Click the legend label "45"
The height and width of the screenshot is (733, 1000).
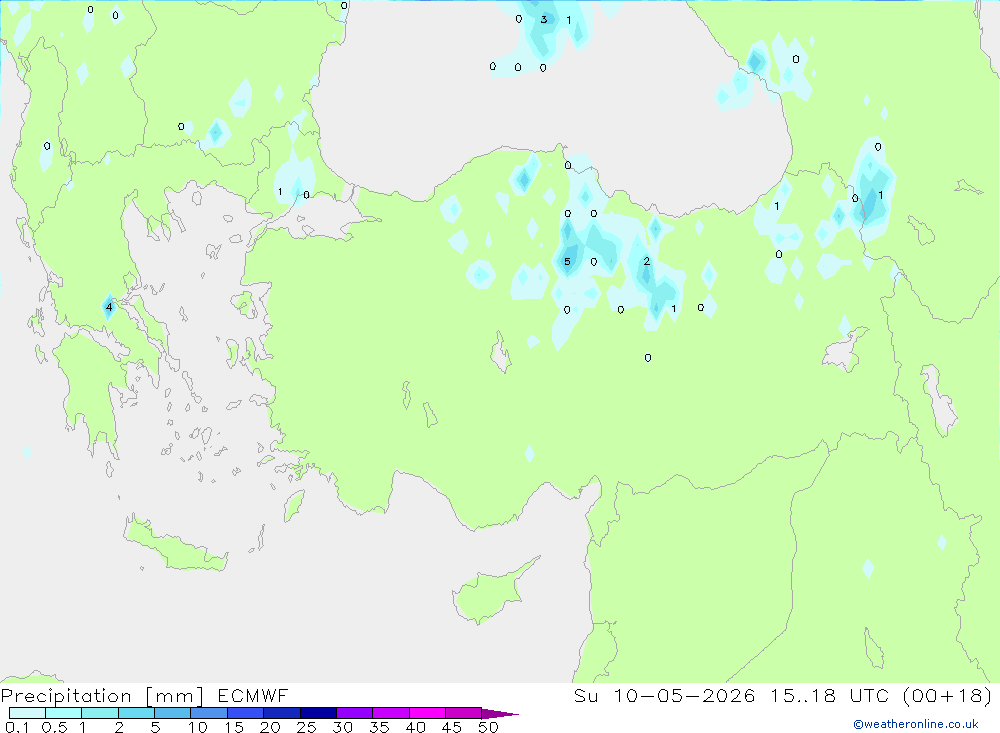(x=452, y=727)
